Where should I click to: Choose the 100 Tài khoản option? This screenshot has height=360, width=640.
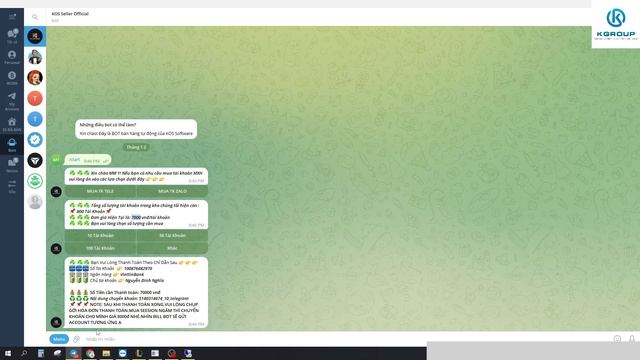click(100, 248)
